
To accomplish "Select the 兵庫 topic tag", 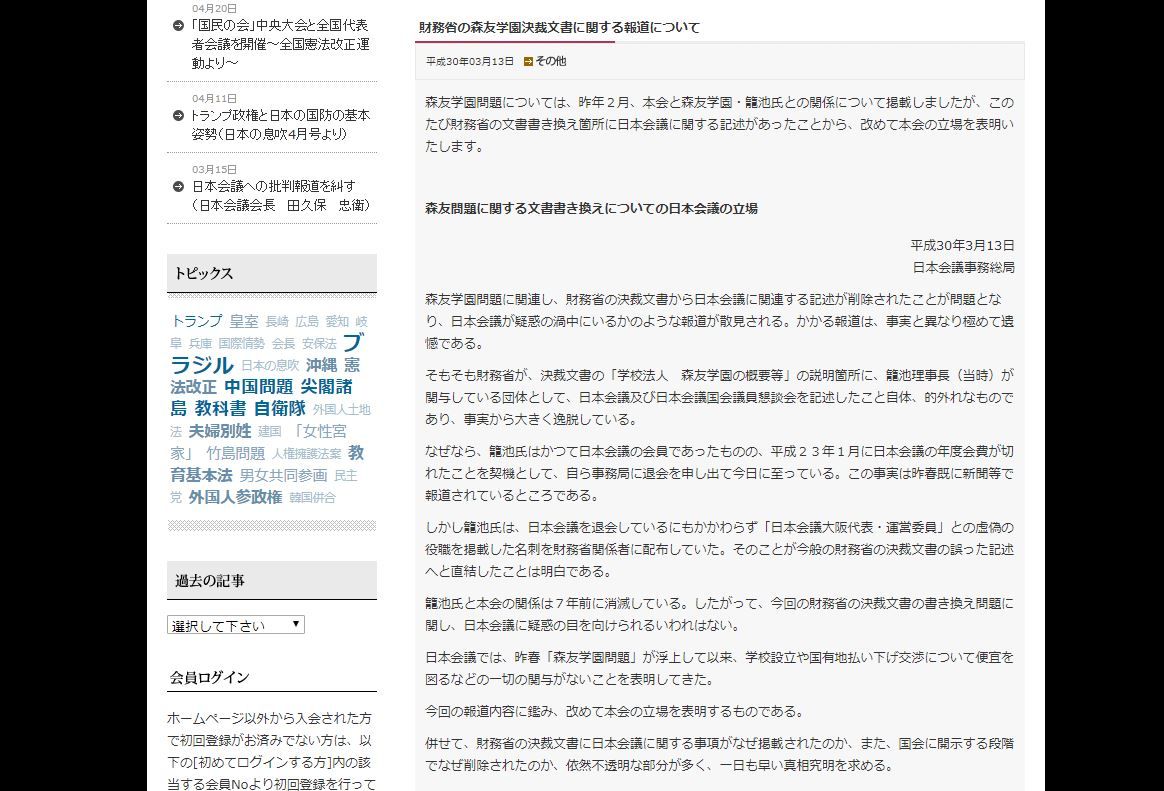I will (x=200, y=344).
